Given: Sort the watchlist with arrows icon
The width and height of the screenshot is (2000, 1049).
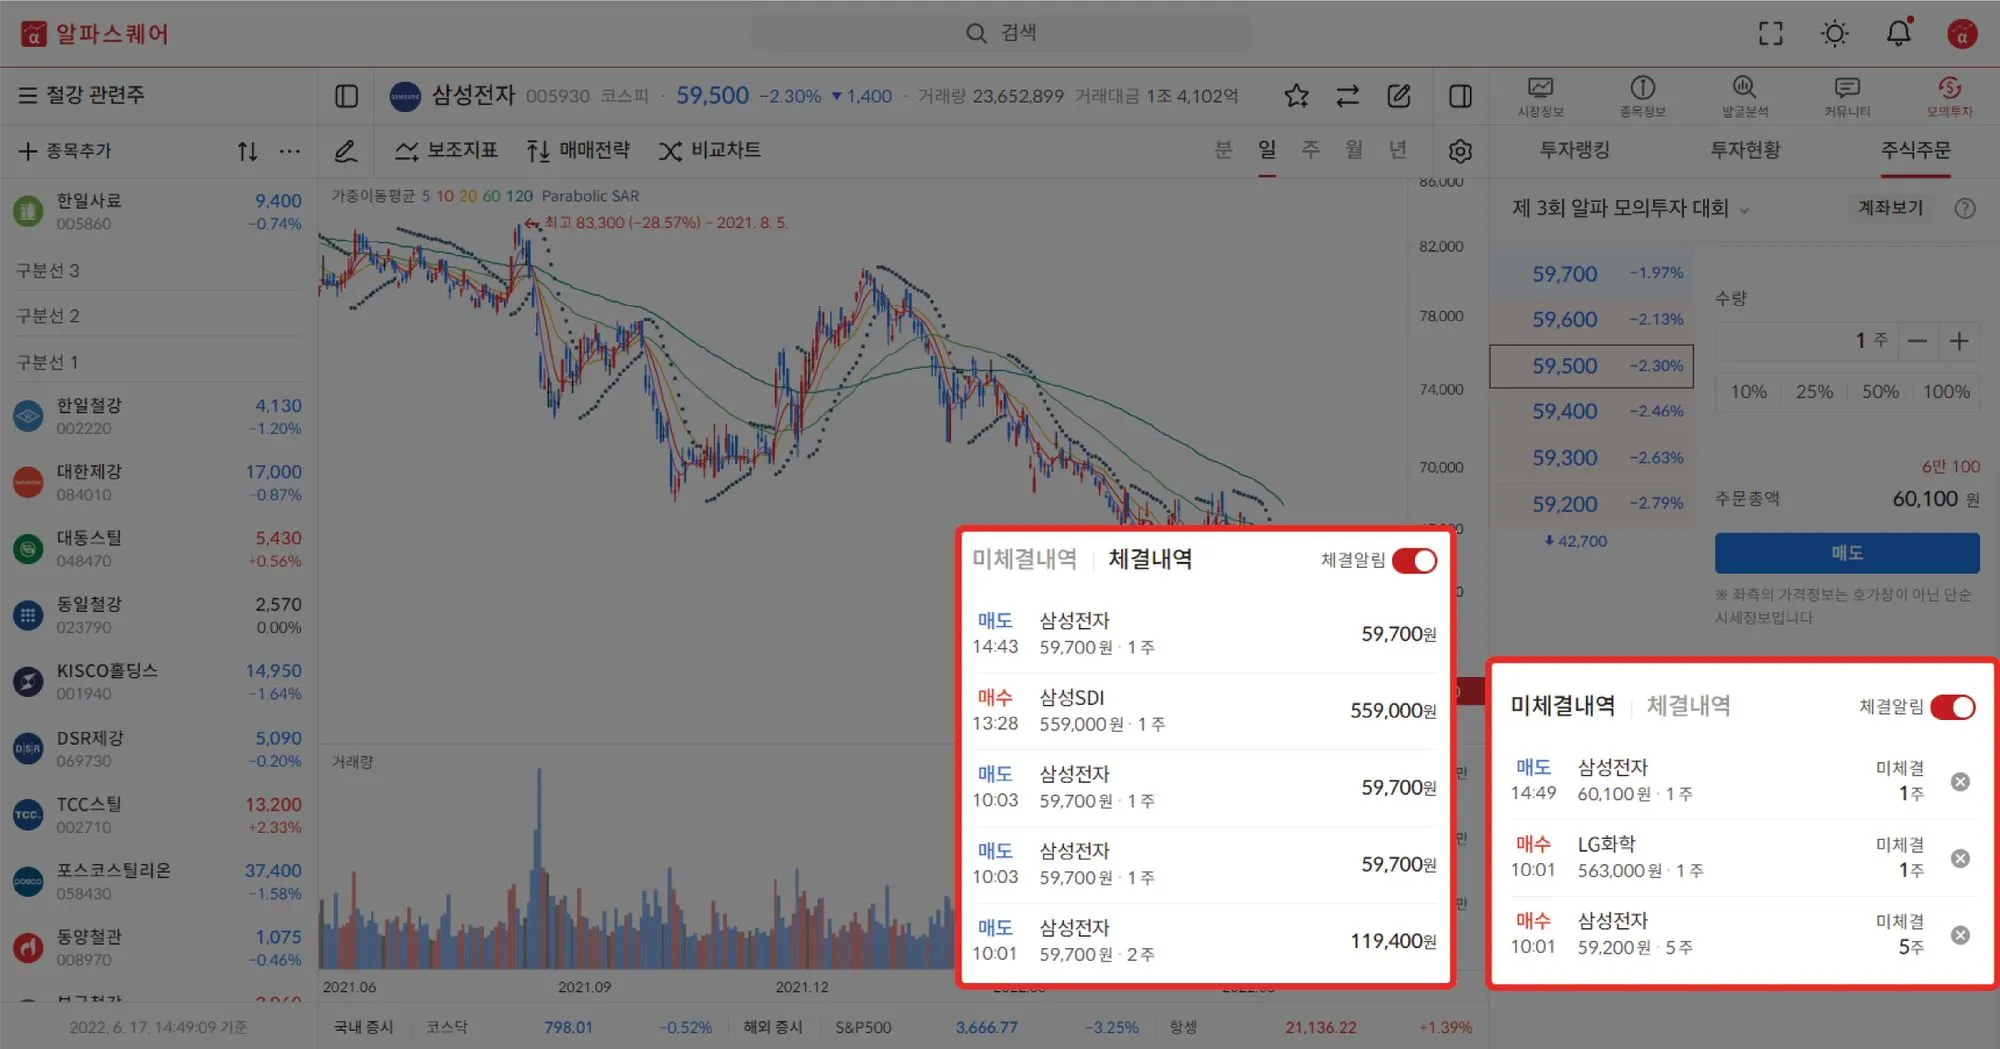Looking at the screenshot, I should (x=247, y=151).
